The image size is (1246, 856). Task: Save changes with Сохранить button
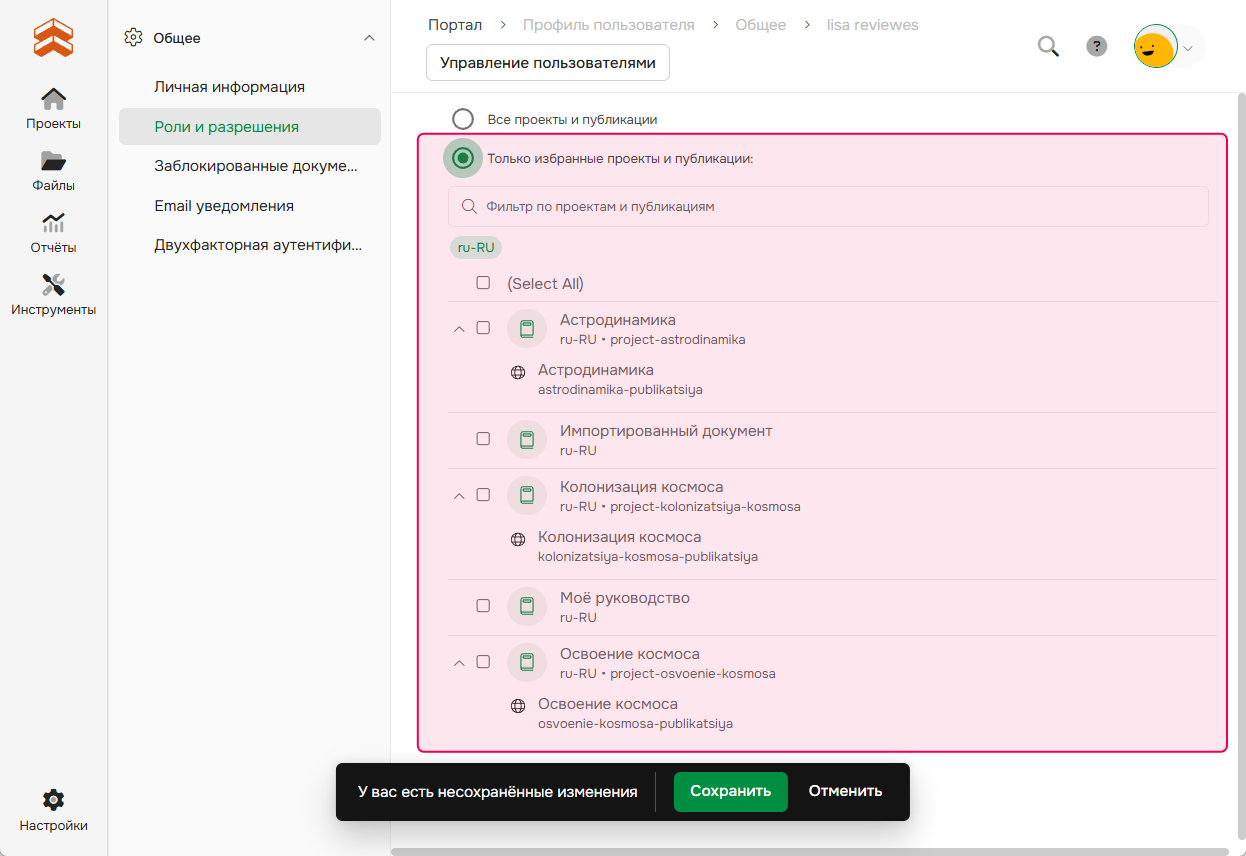731,791
